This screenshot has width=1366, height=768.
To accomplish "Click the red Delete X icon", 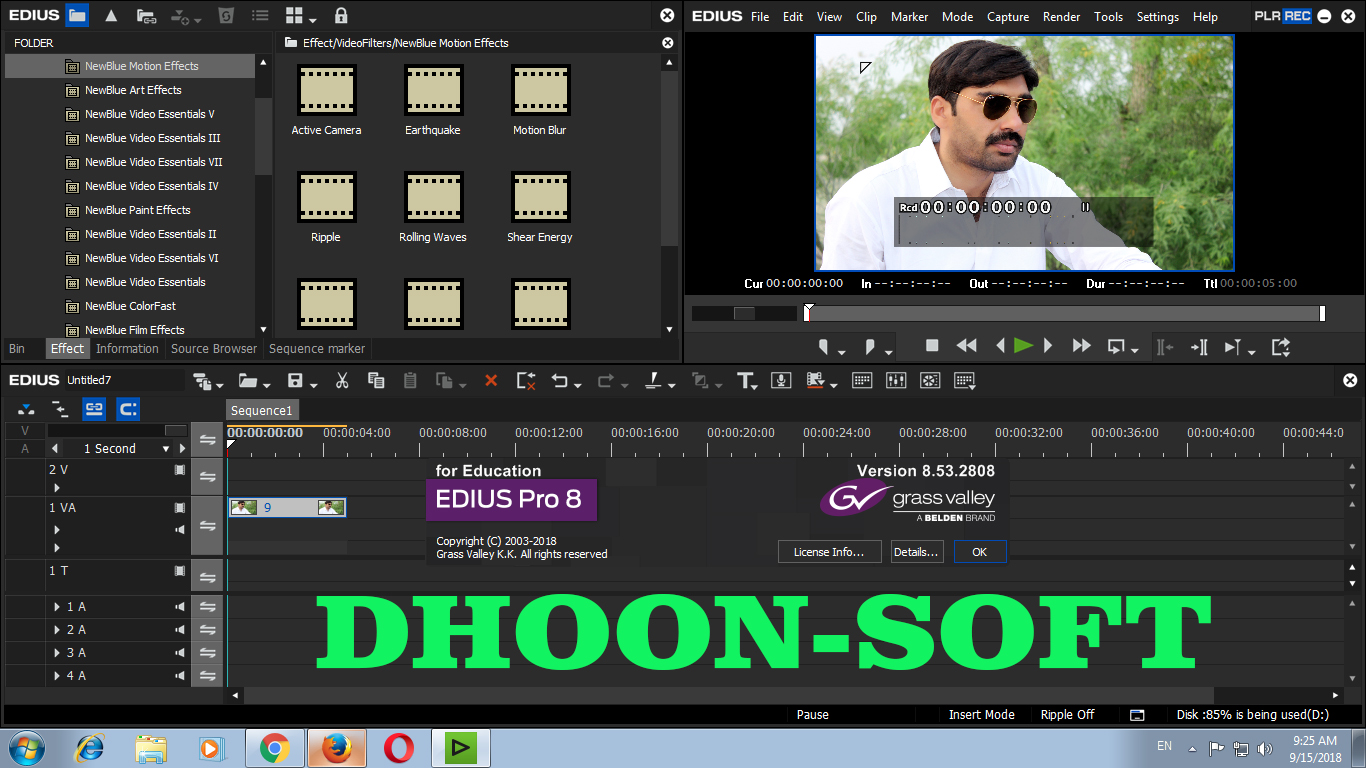I will [x=491, y=380].
